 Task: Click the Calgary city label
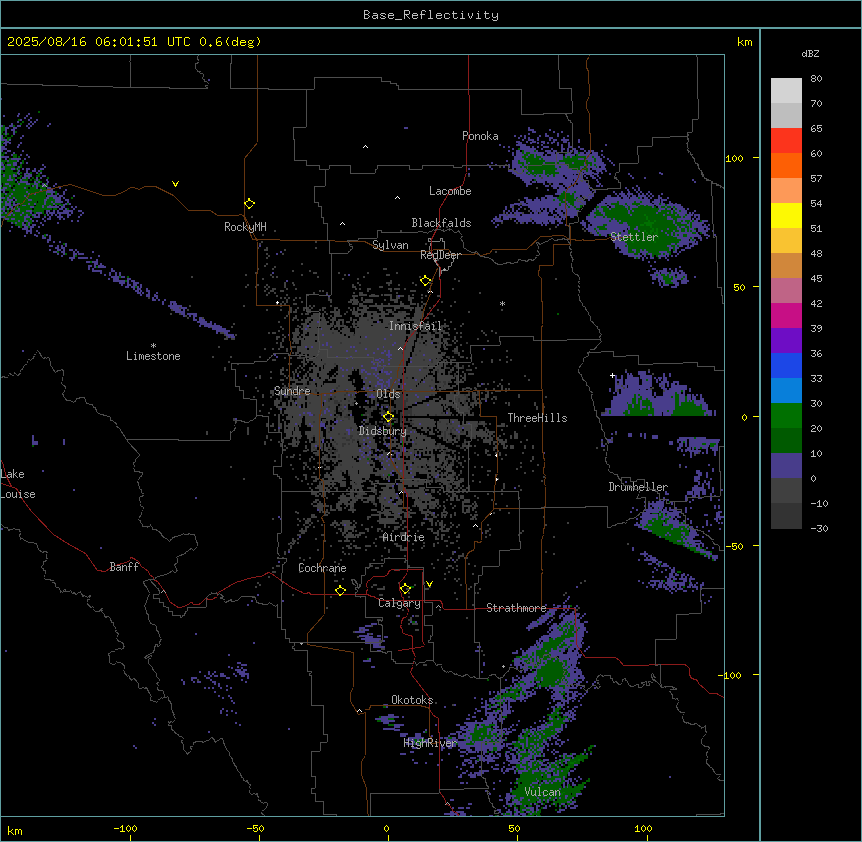click(399, 603)
